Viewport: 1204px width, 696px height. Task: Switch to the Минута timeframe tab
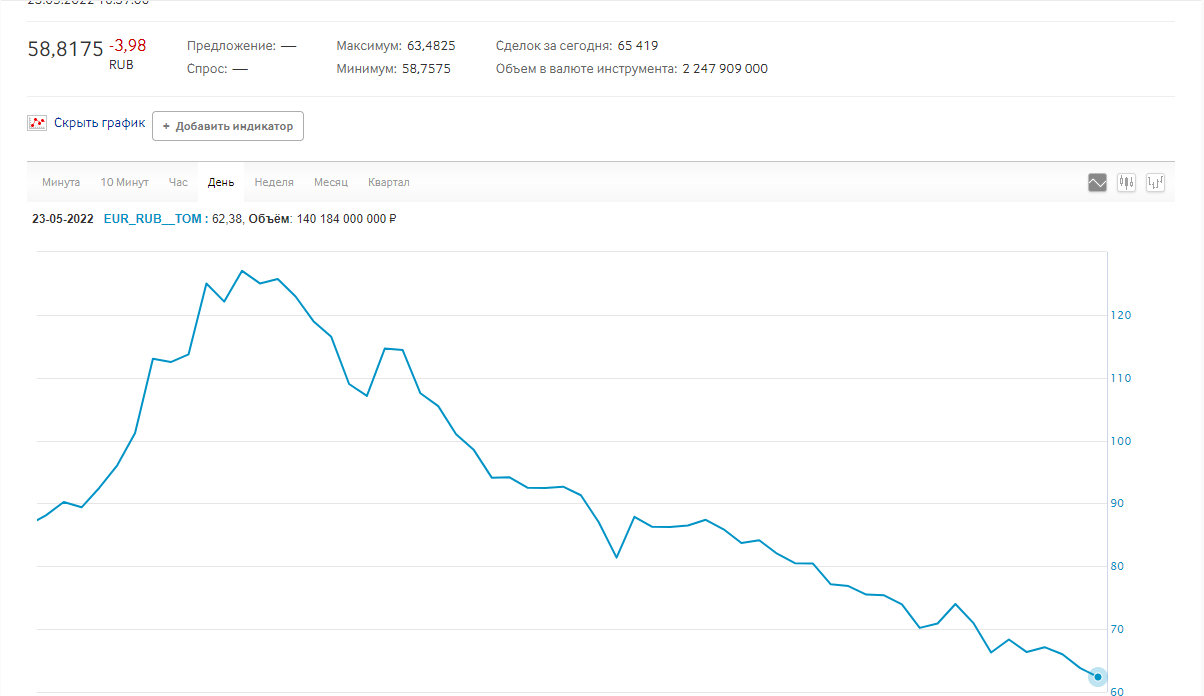coord(61,182)
